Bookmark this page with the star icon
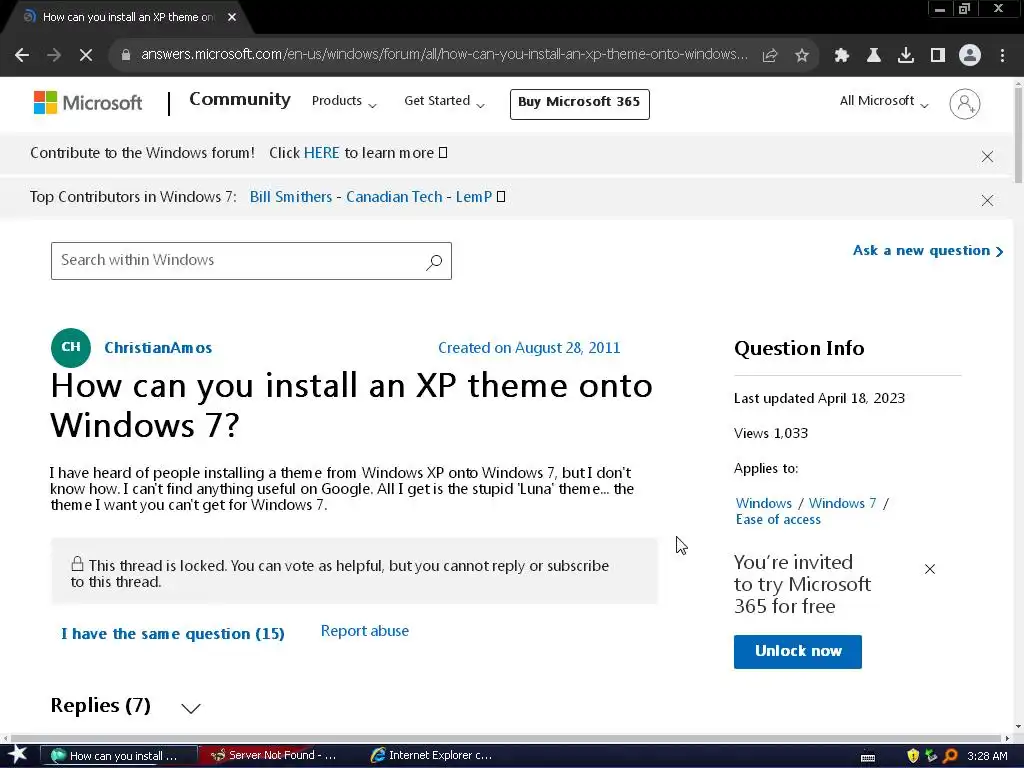Image resolution: width=1024 pixels, height=768 pixels. (802, 56)
